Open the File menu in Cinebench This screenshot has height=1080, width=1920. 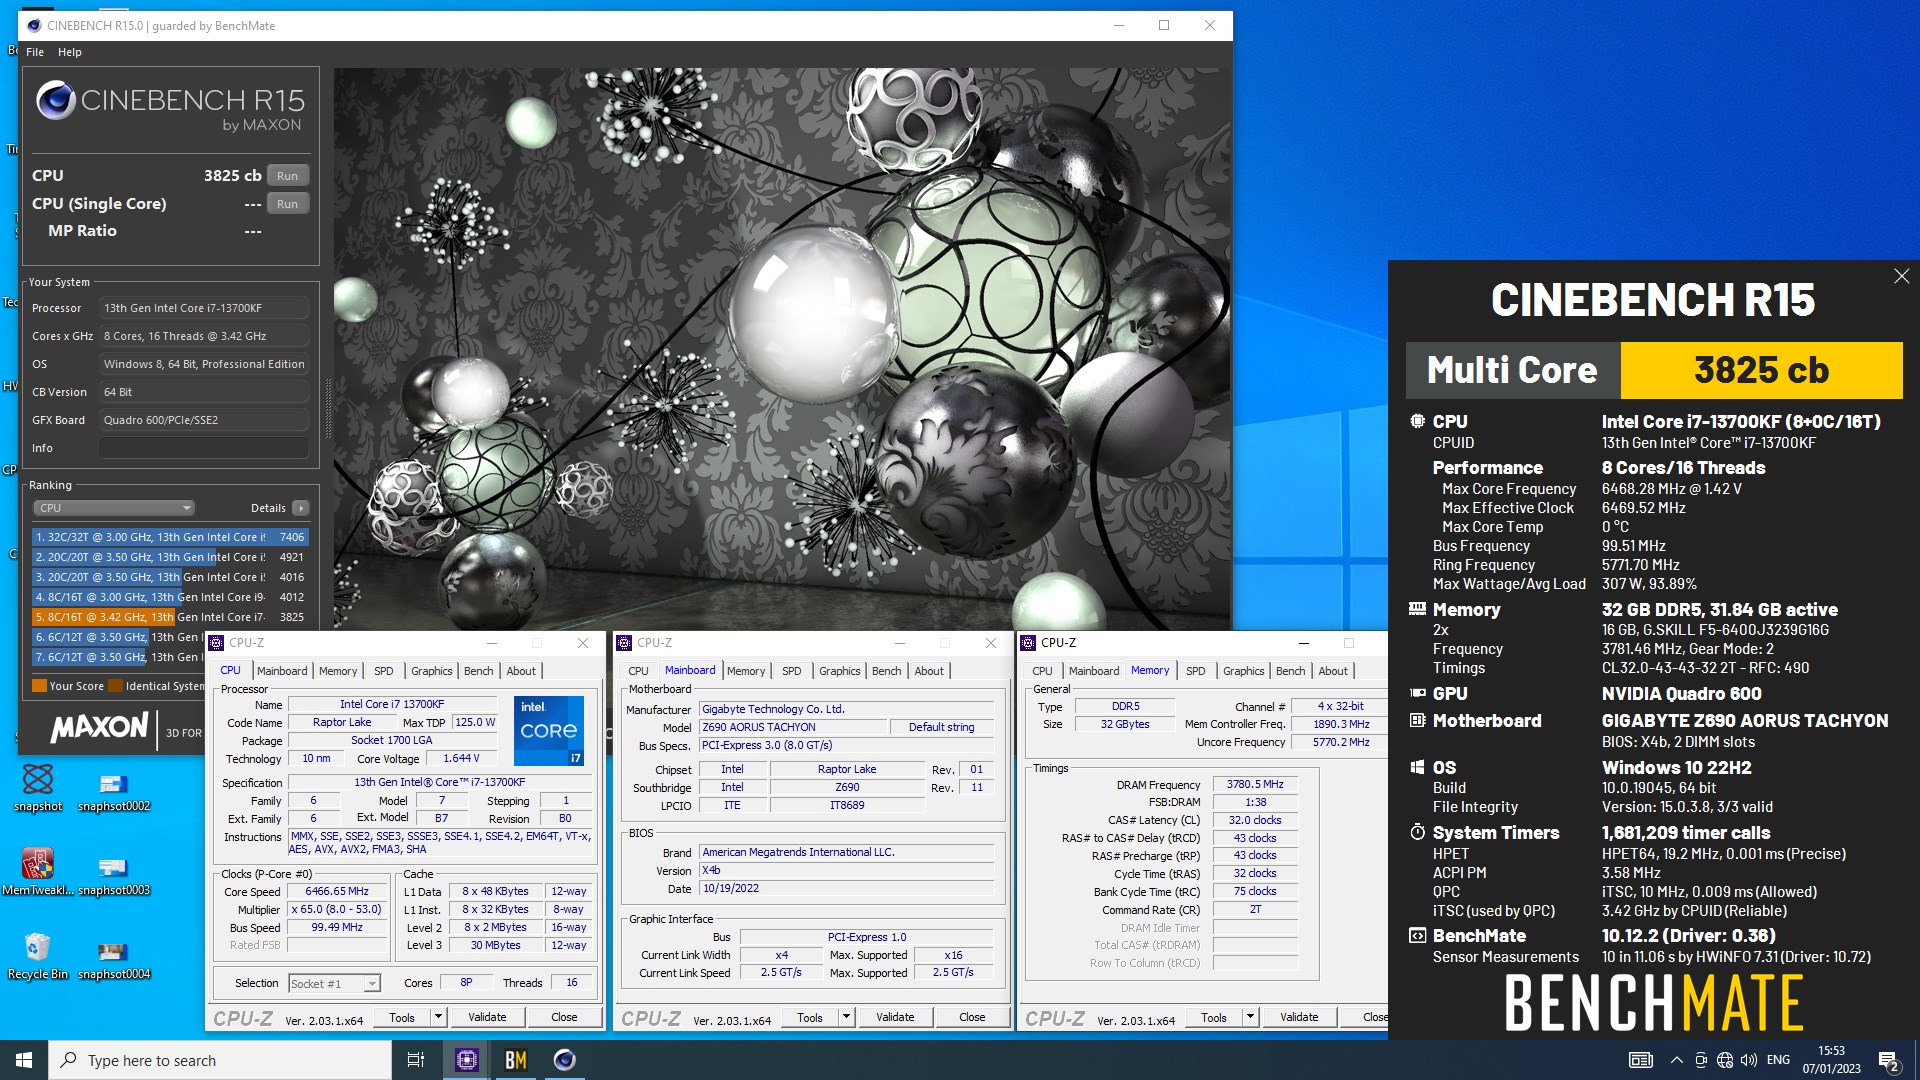(35, 52)
